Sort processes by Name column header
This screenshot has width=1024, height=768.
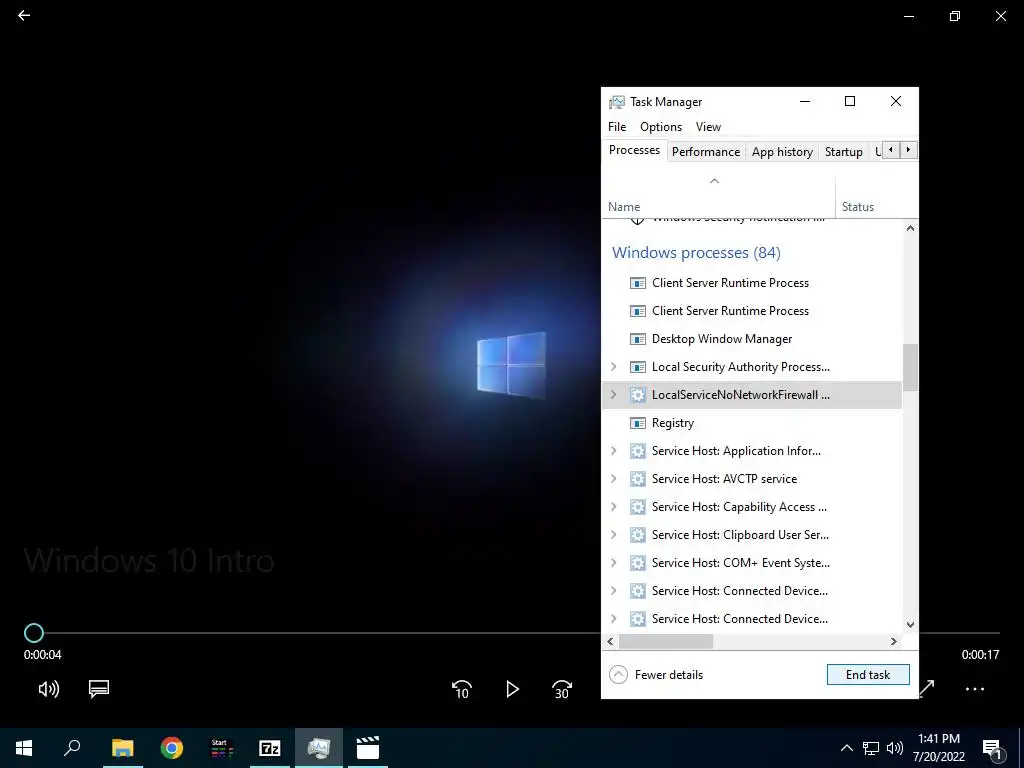click(718, 197)
